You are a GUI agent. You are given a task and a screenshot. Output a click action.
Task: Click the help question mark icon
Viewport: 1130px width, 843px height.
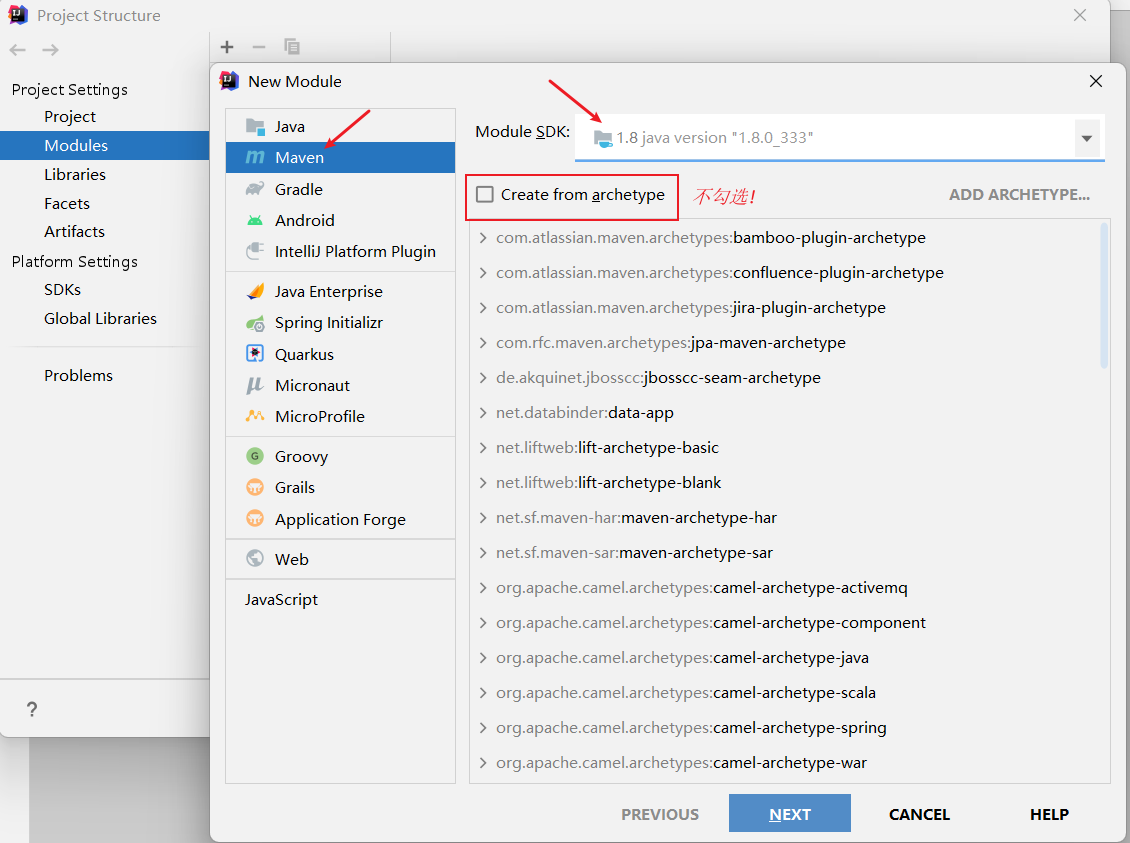click(32, 709)
